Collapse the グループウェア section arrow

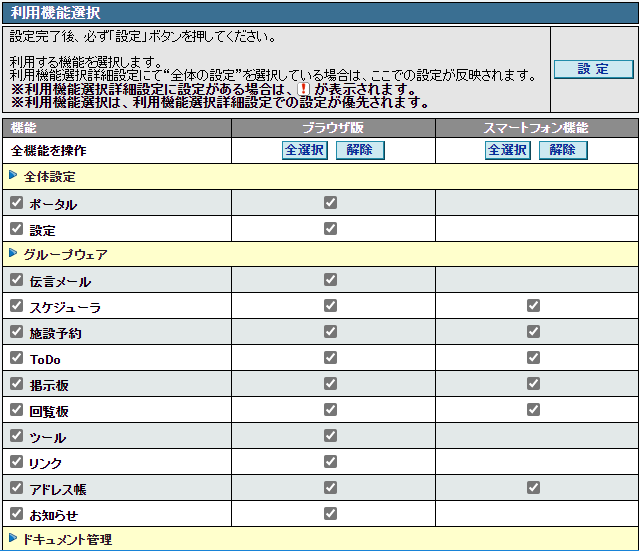13,253
